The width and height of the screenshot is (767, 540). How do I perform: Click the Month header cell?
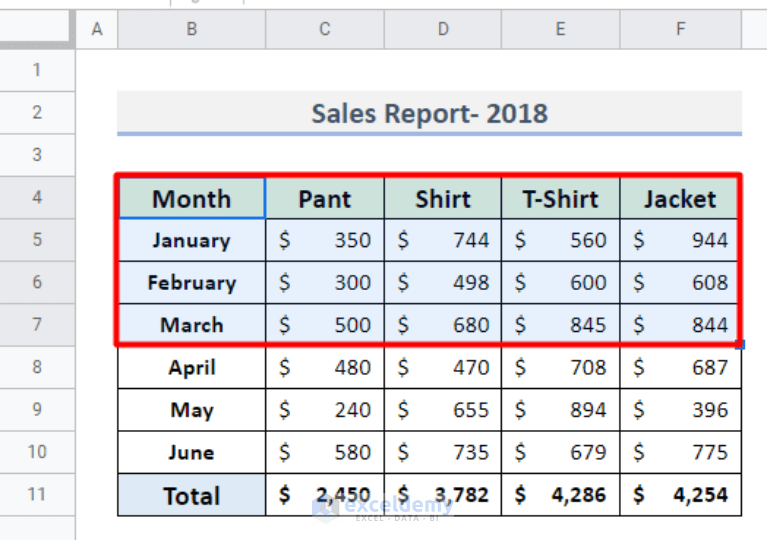coord(192,198)
